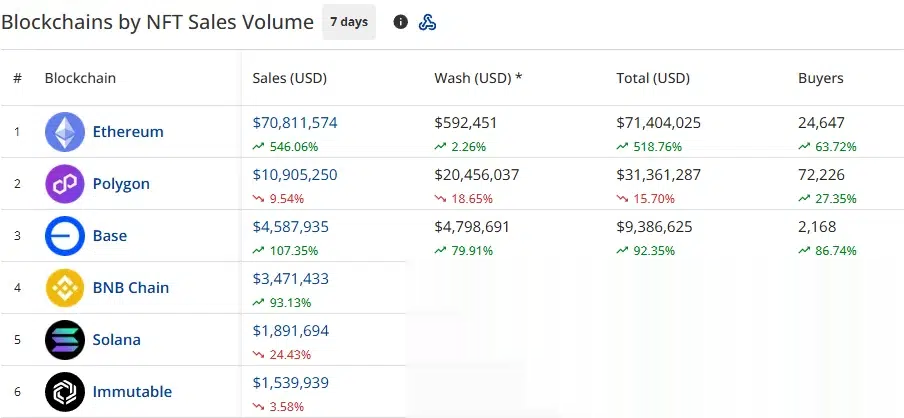Click the BNB Chain logo icon
The height and width of the screenshot is (418, 904).
click(x=65, y=288)
